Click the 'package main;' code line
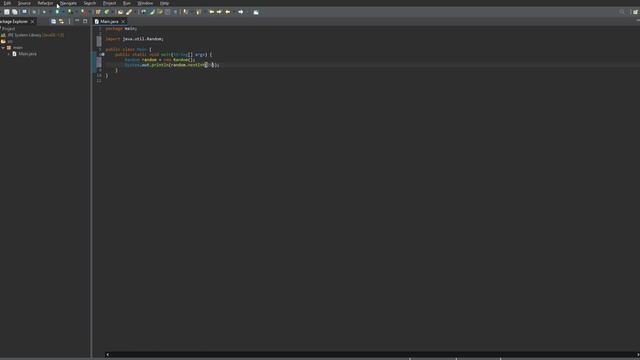Viewport: 640px width, 360px height. [x=121, y=29]
